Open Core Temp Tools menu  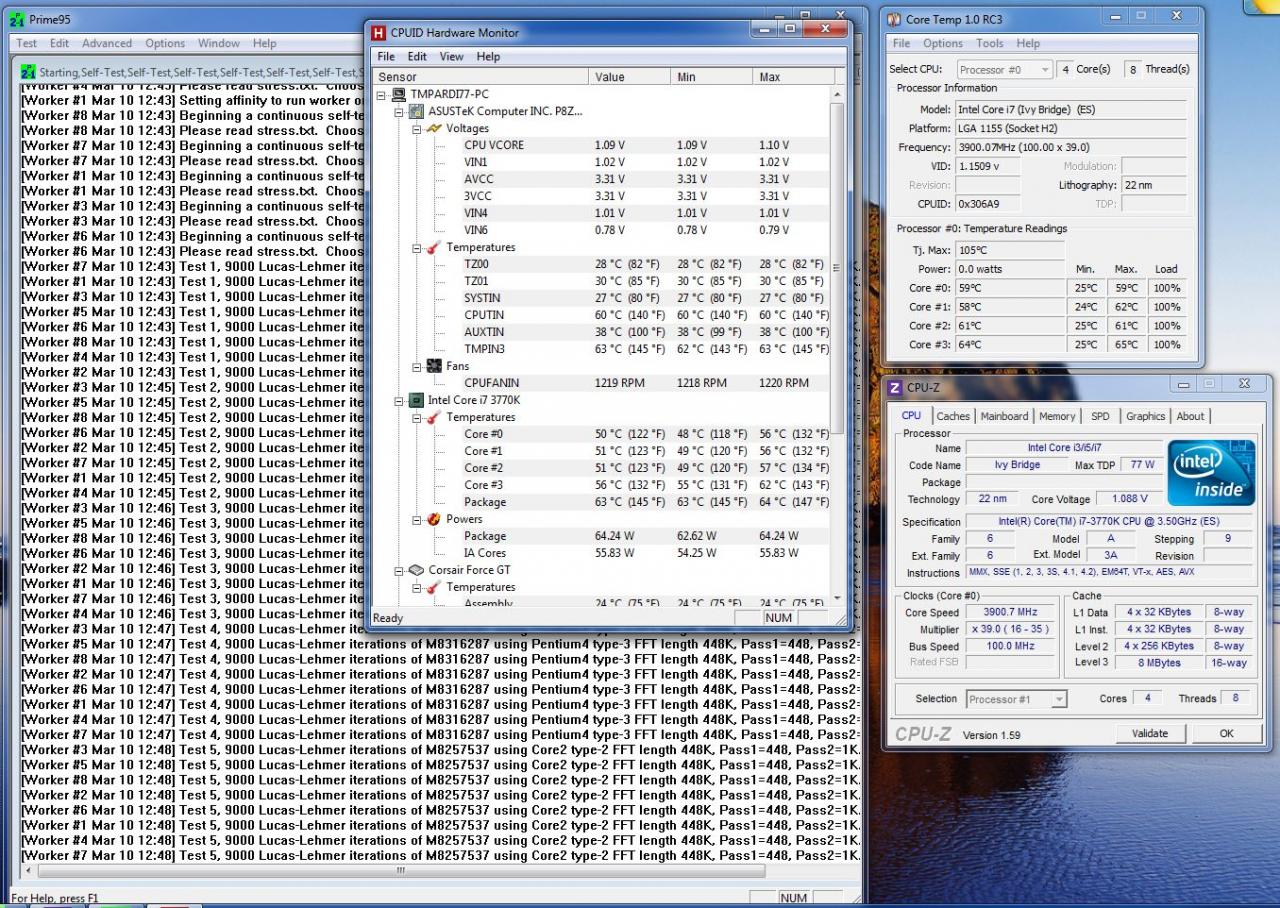pos(989,43)
